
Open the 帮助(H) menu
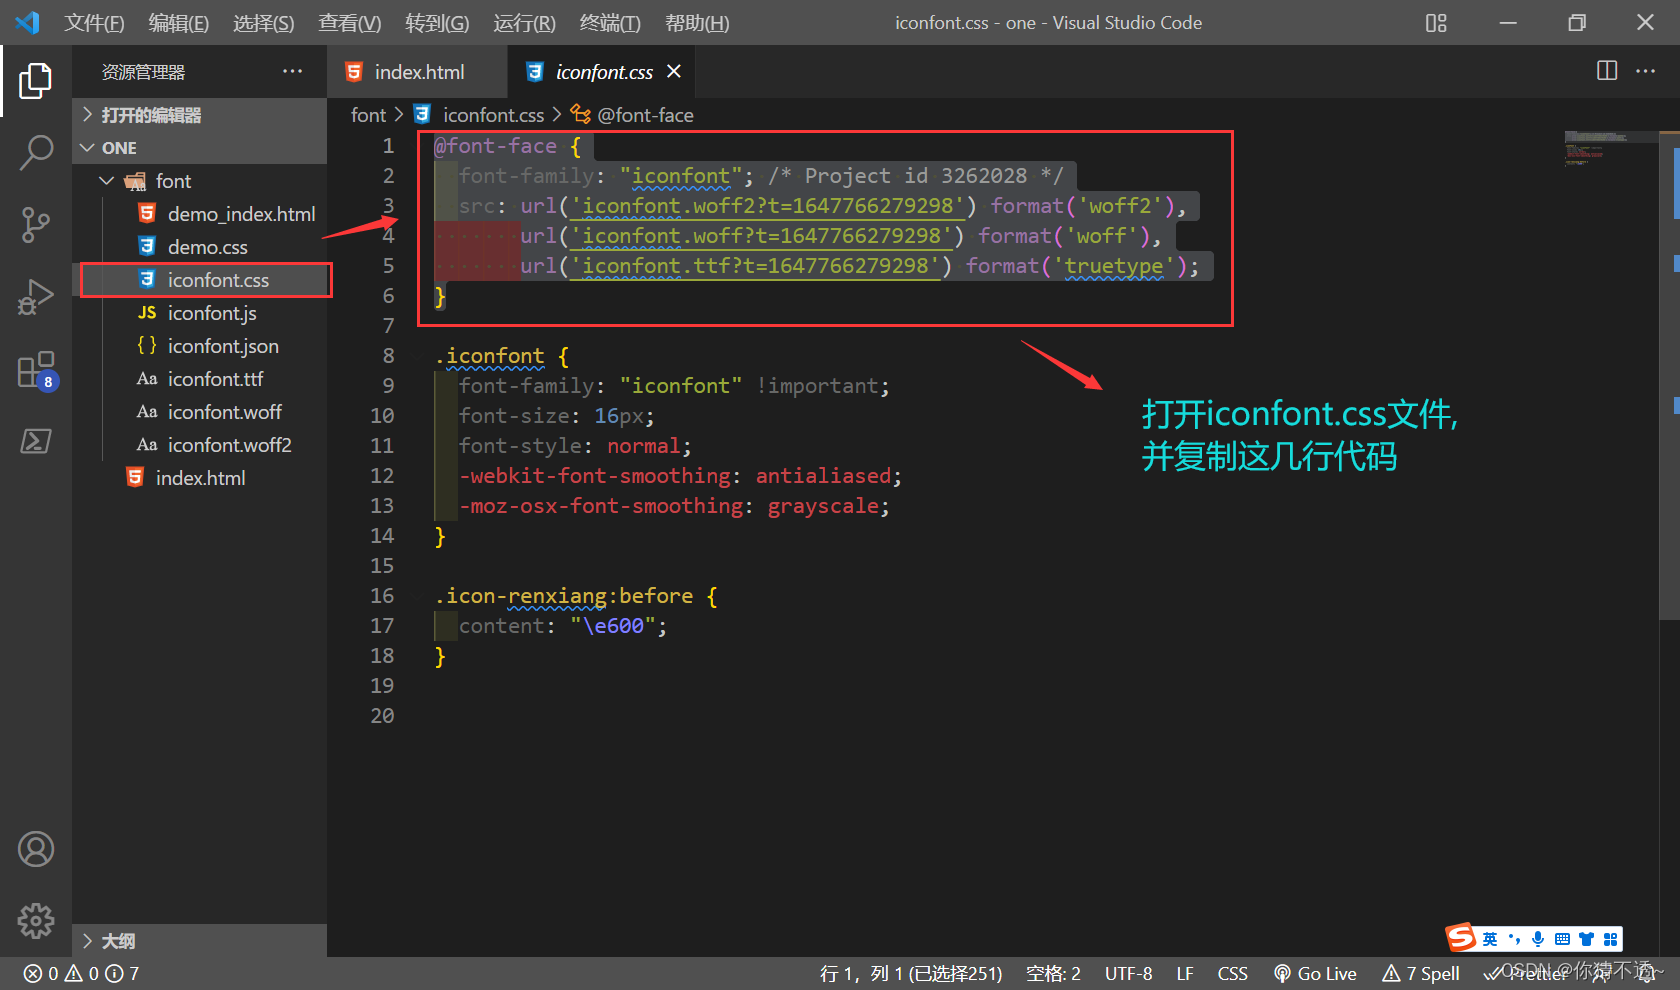pos(697,23)
